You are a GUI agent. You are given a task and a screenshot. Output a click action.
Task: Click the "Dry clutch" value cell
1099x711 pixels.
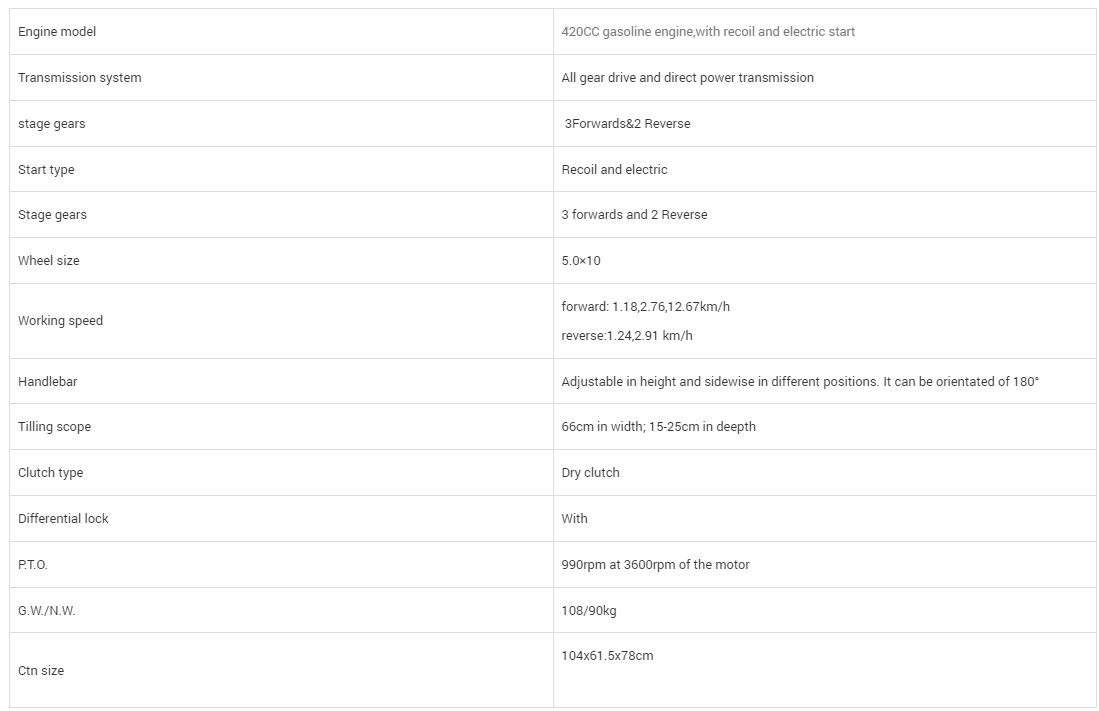pyautogui.click(x=590, y=473)
